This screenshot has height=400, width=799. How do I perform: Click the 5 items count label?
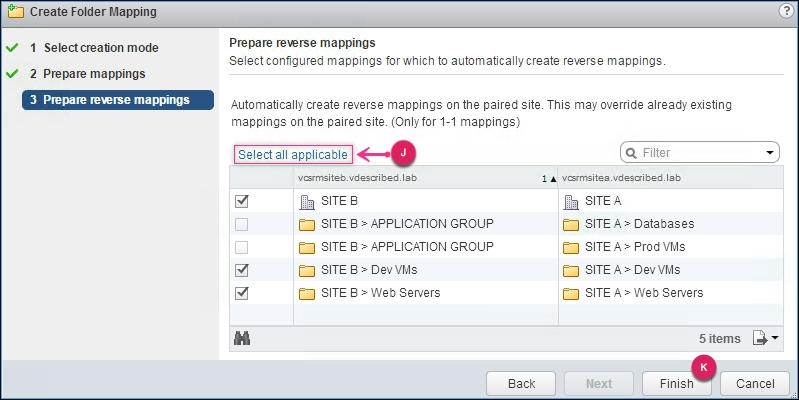click(720, 339)
